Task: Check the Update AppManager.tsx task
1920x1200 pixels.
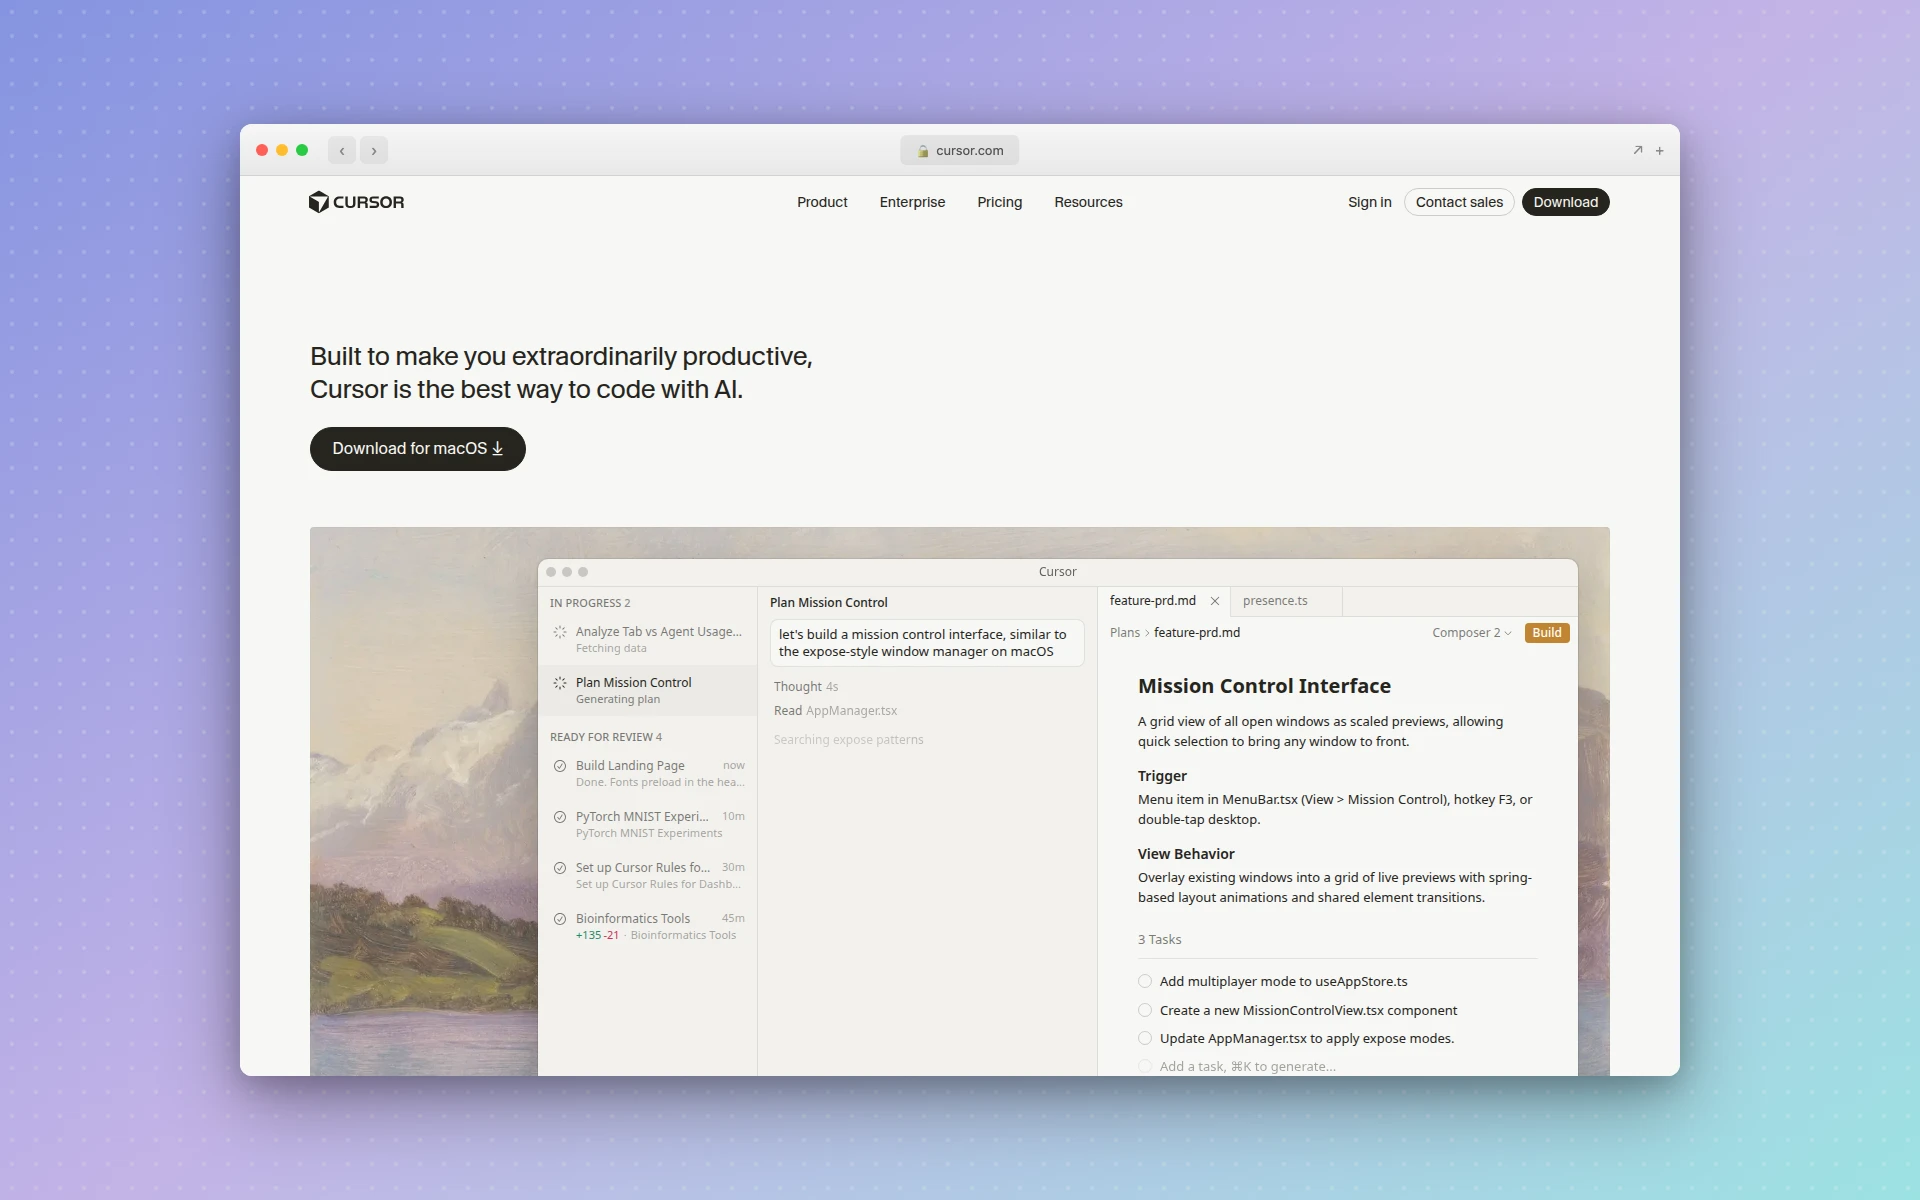Action: (1144, 1038)
